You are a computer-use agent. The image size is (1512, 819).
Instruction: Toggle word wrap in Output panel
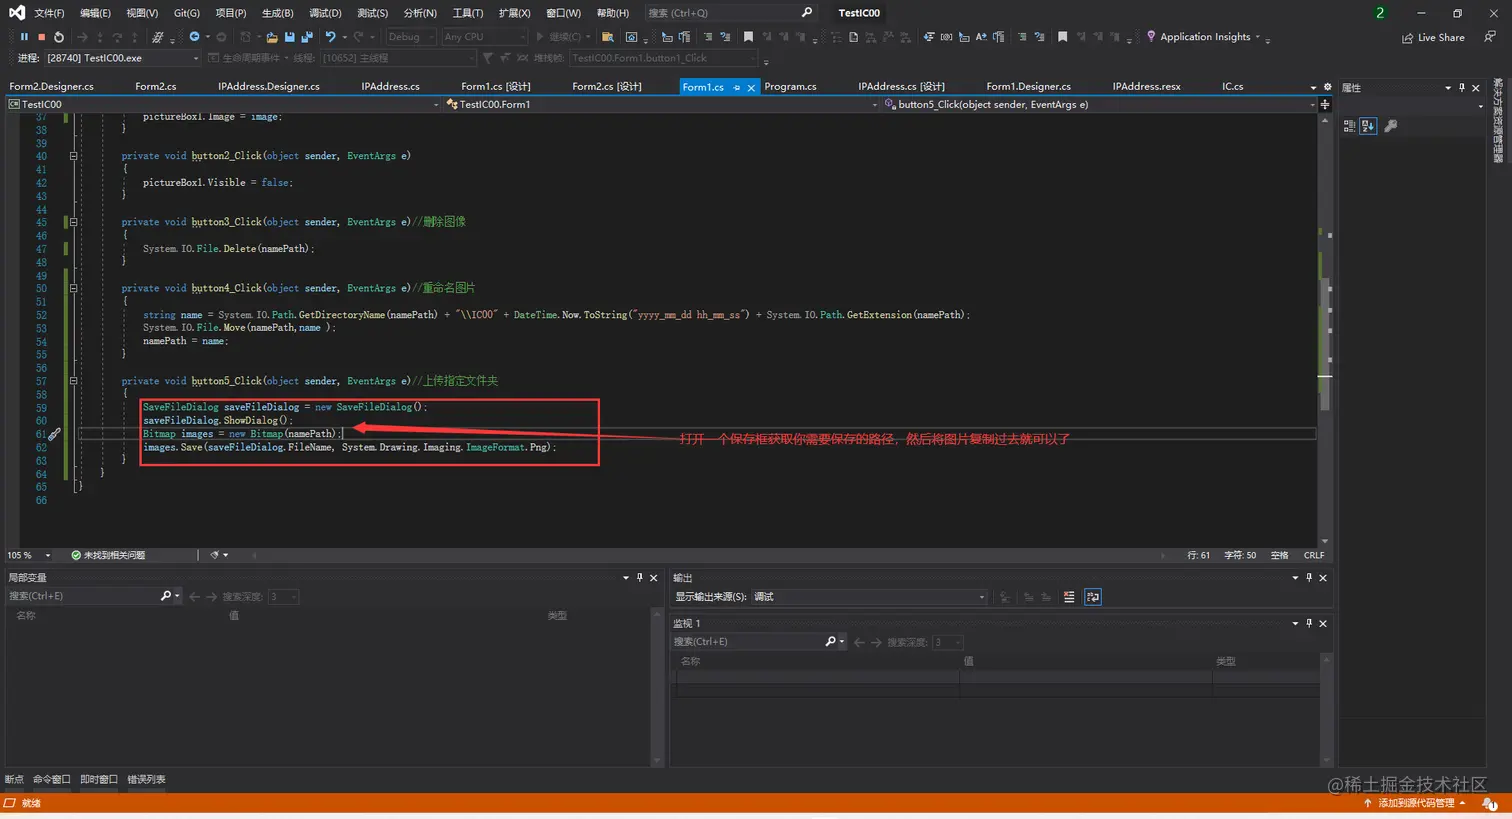(x=1092, y=597)
